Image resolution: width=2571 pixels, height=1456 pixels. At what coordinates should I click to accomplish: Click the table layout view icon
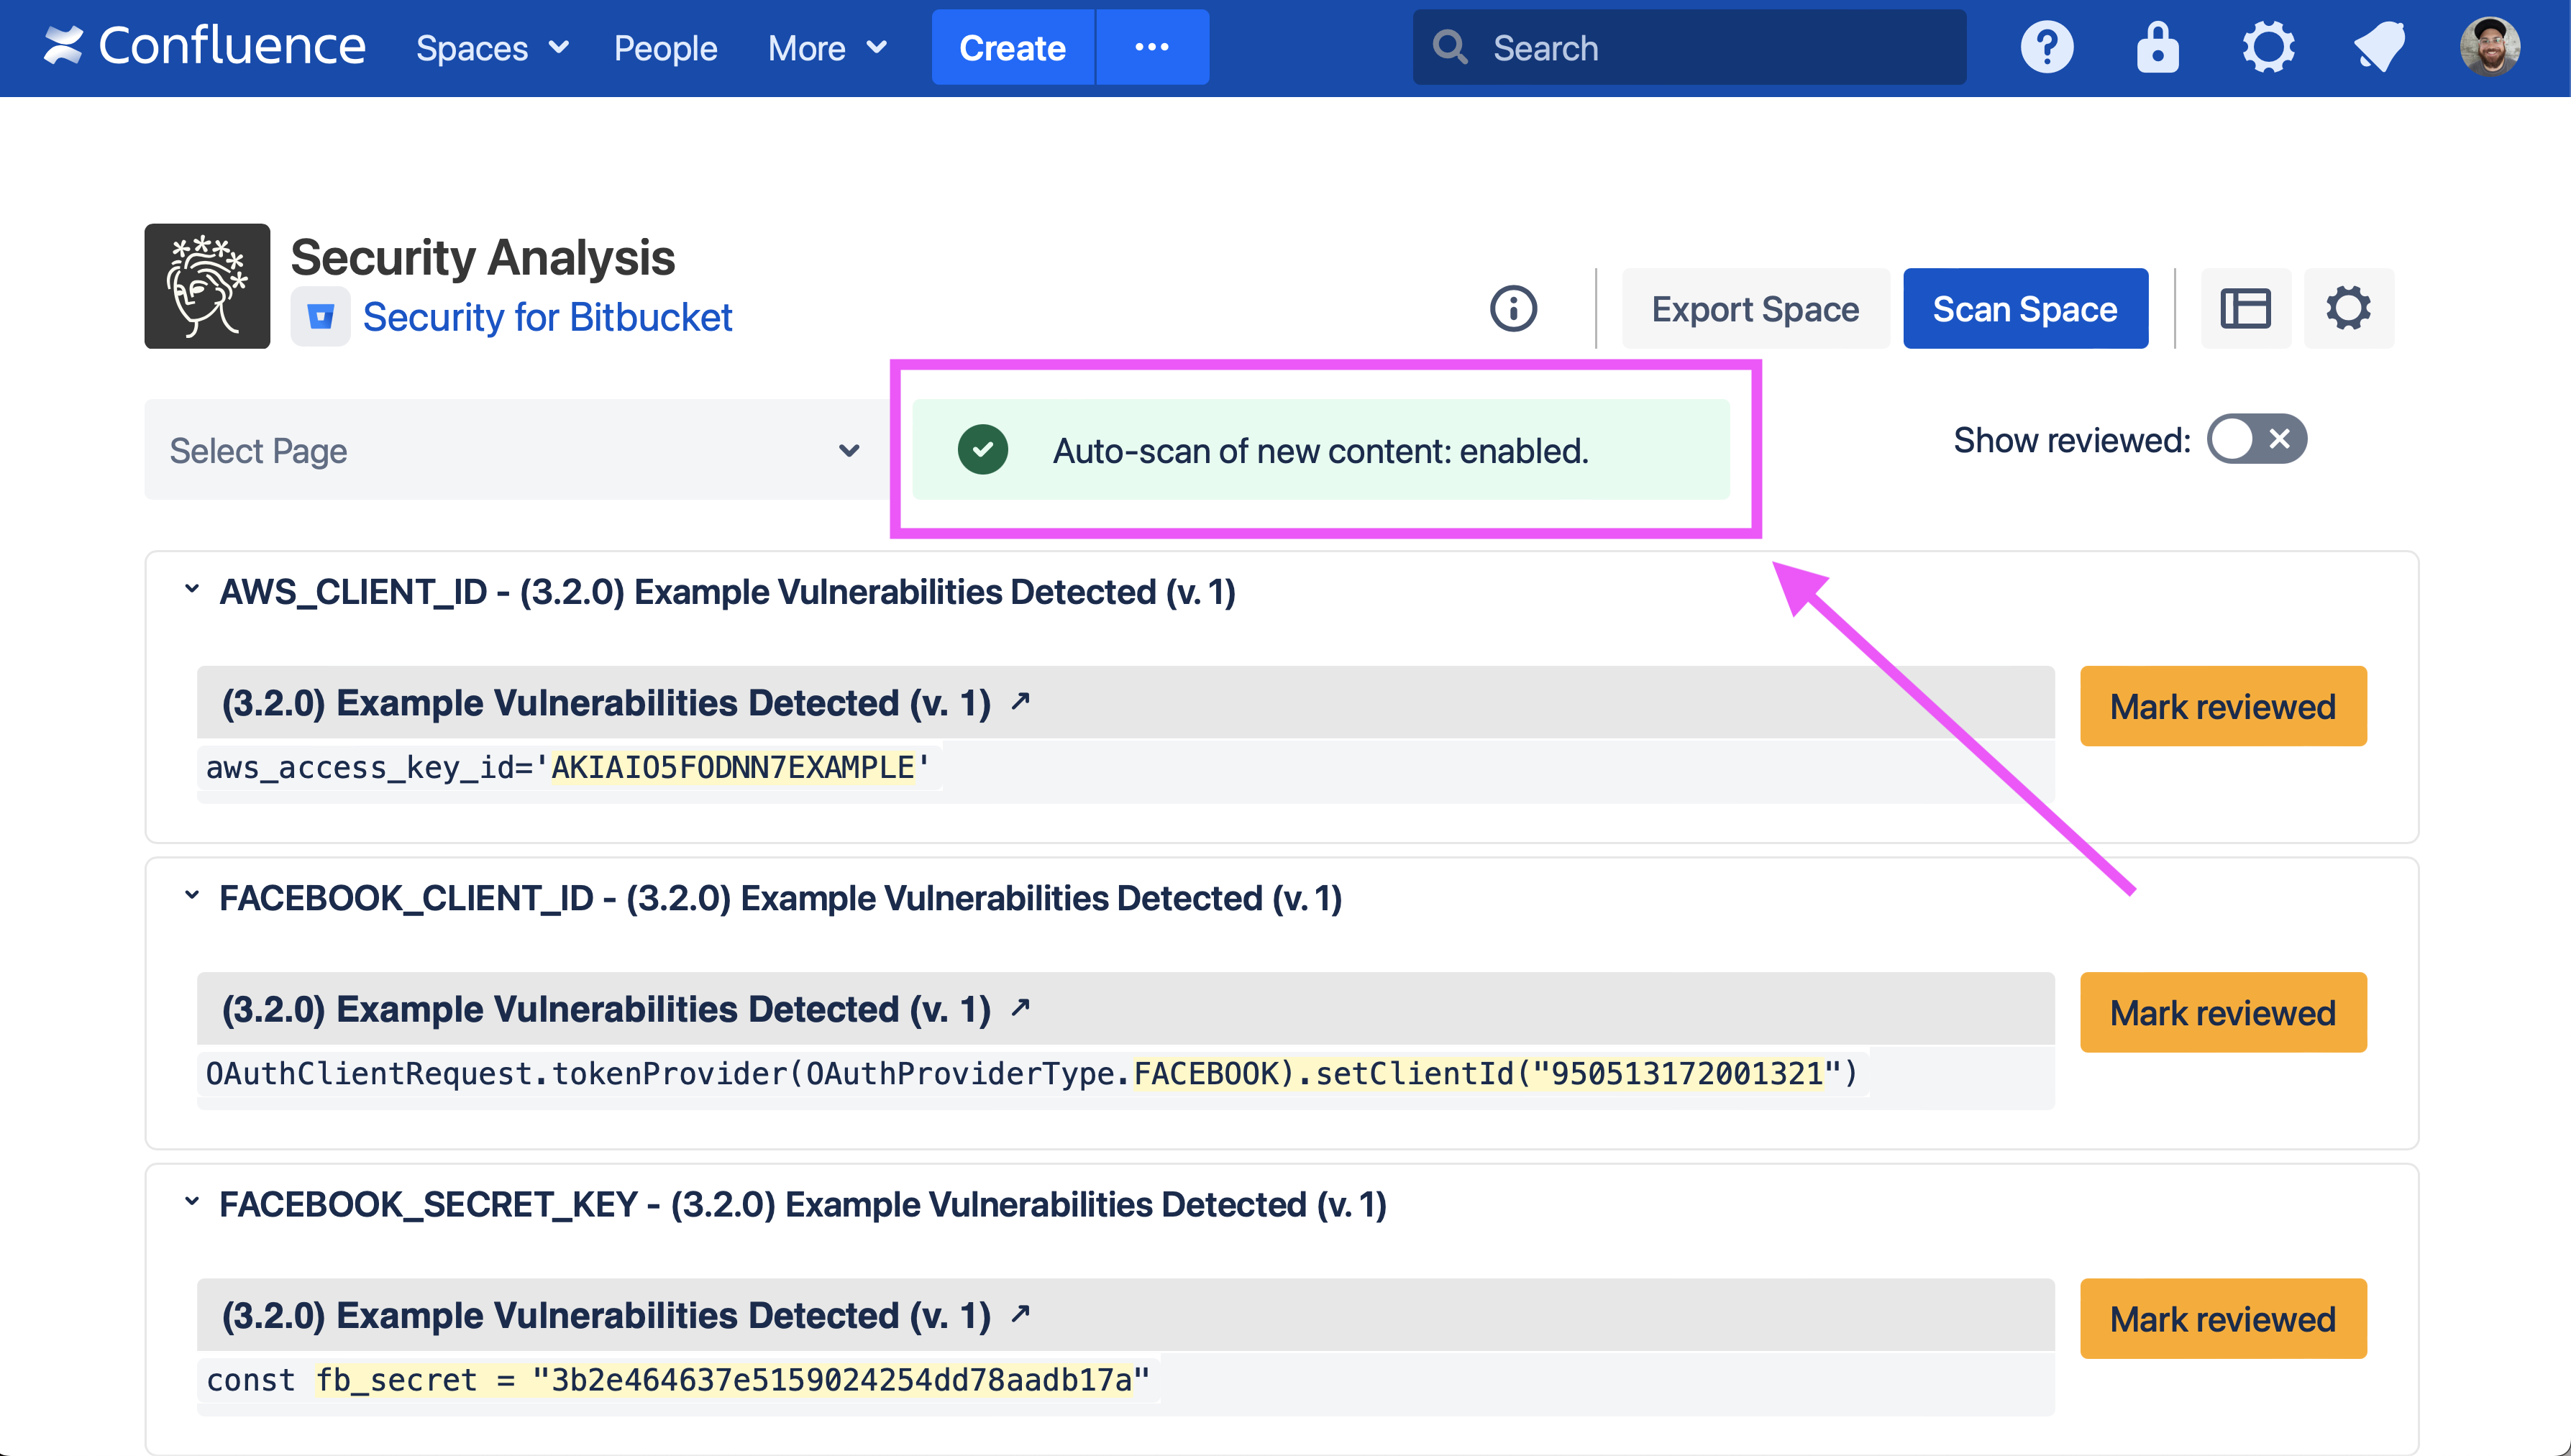click(2245, 309)
